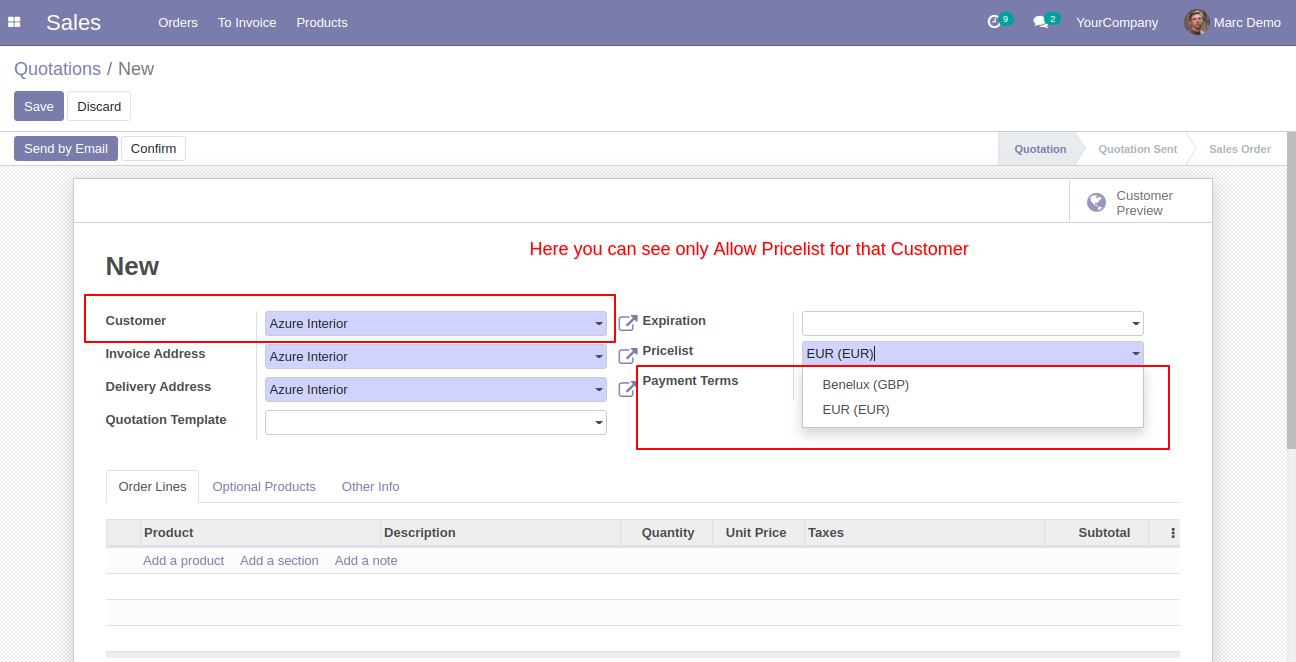Open the To Invoice menu

tap(247, 22)
